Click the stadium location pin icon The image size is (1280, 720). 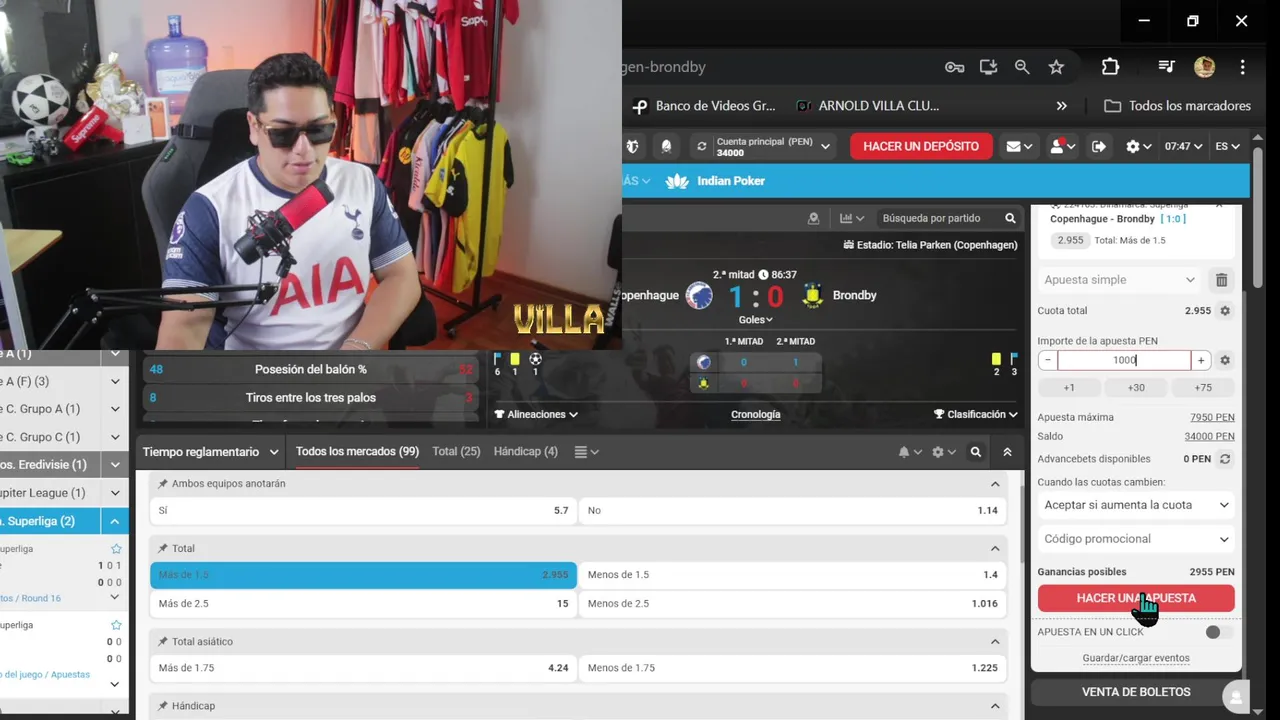(x=813, y=218)
